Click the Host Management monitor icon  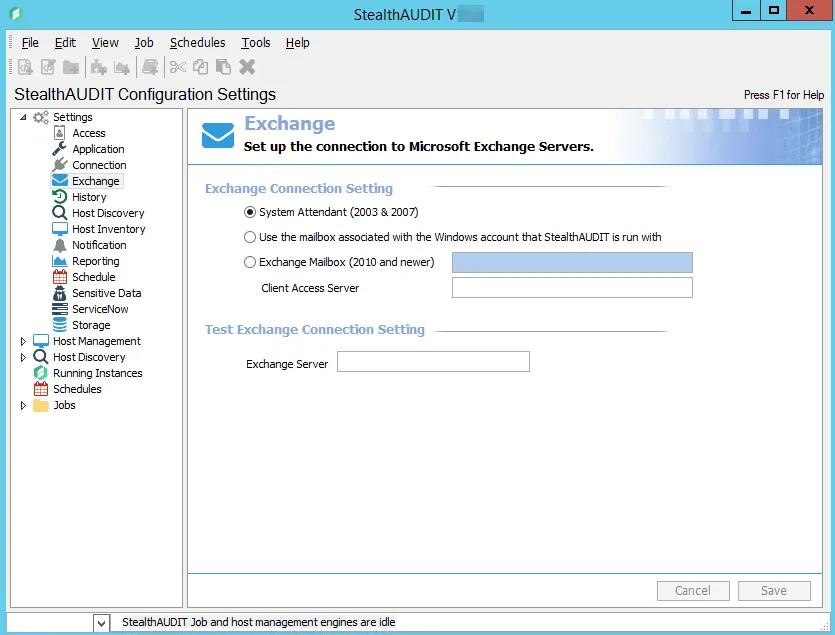40,341
